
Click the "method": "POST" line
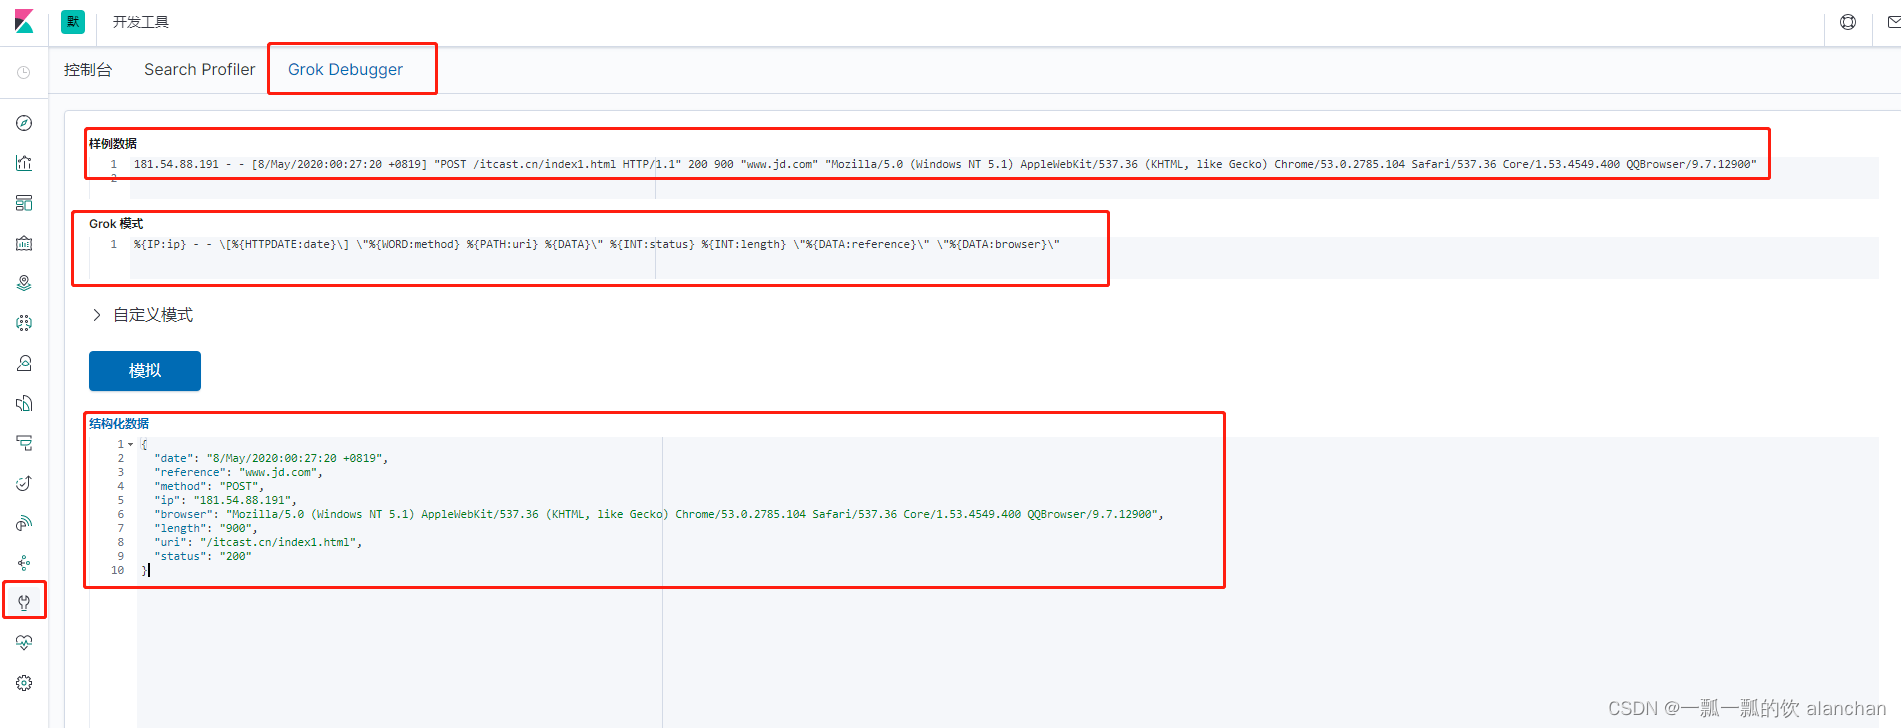[209, 486]
